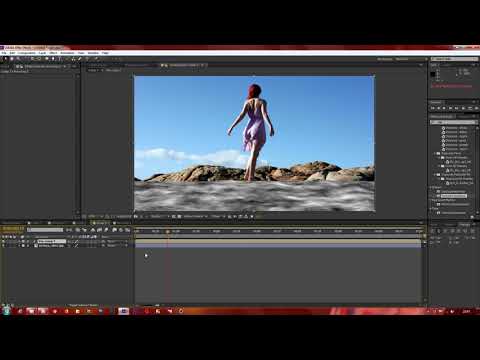Focus the timeline layer search field
Screen dimensions: 480x360
tap(45, 230)
